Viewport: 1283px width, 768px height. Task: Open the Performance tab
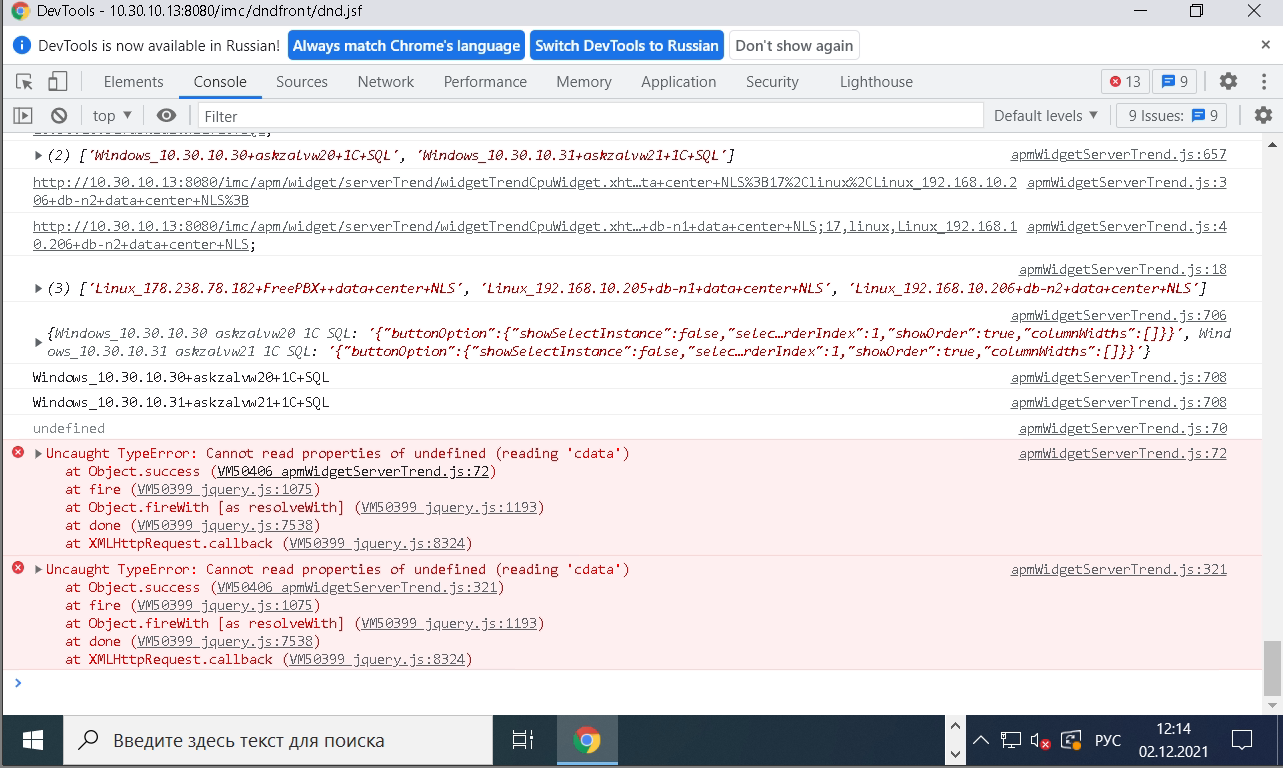(x=485, y=82)
